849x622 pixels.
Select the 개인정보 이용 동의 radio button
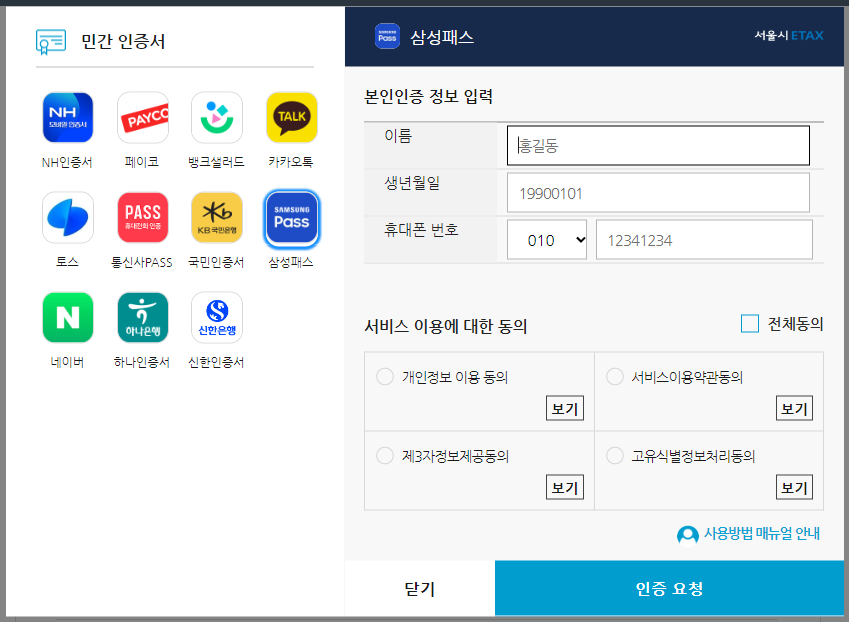tap(385, 376)
